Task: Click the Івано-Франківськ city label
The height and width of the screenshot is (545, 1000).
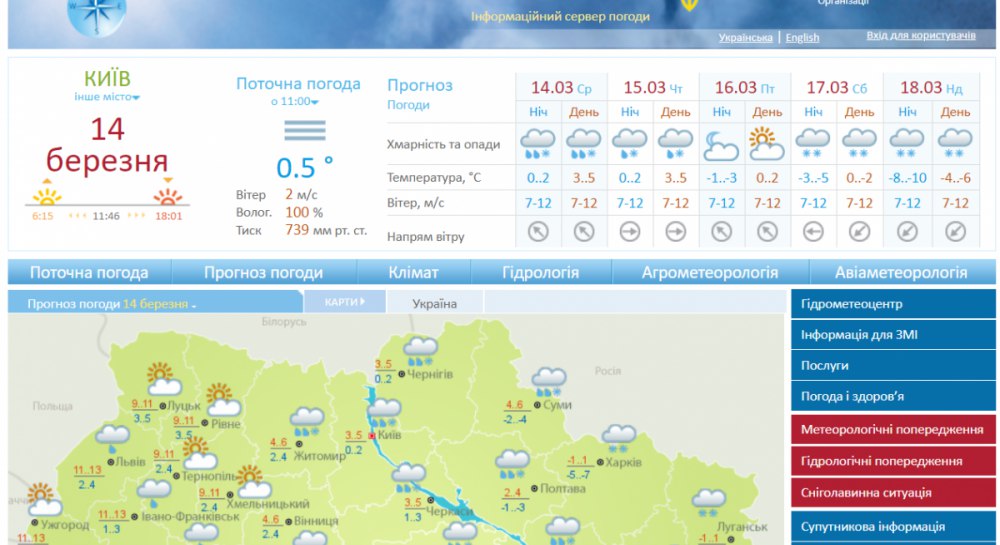Action: pos(190,517)
